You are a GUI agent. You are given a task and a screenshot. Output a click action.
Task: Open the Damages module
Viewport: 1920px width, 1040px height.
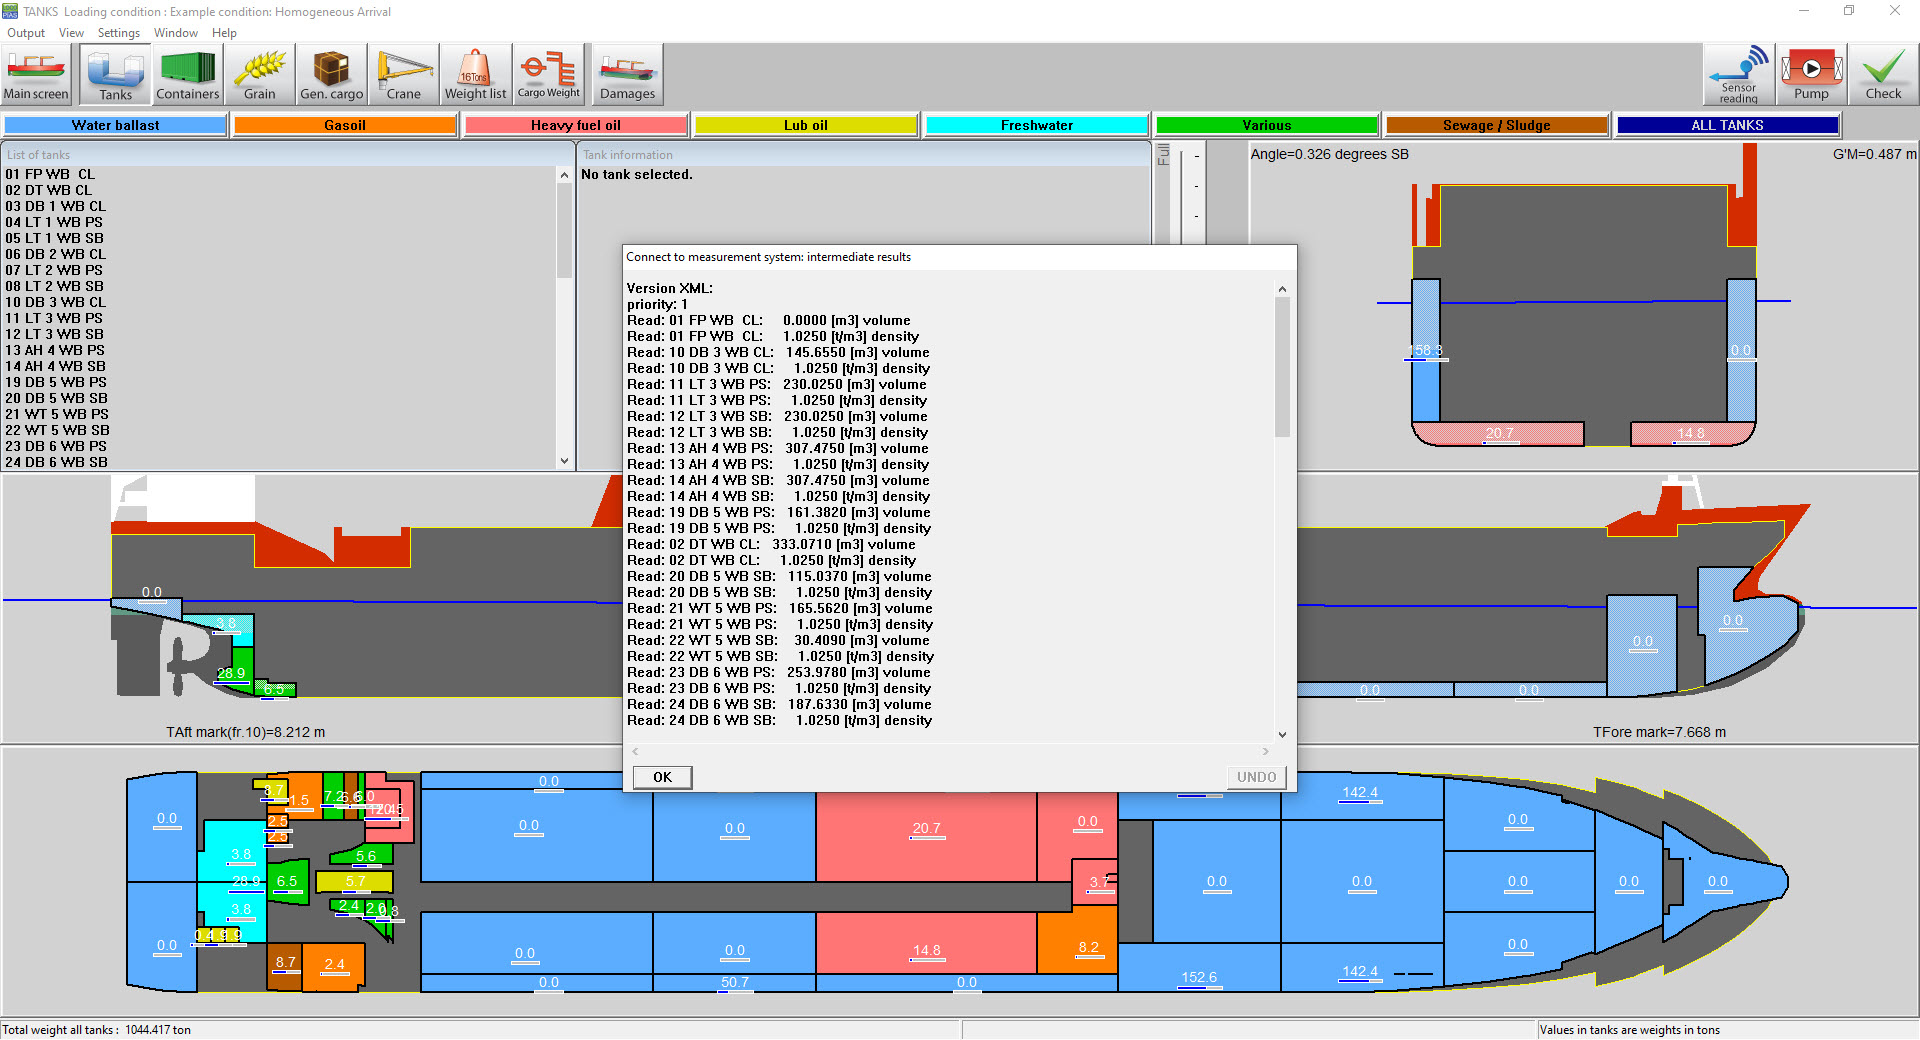tap(627, 75)
